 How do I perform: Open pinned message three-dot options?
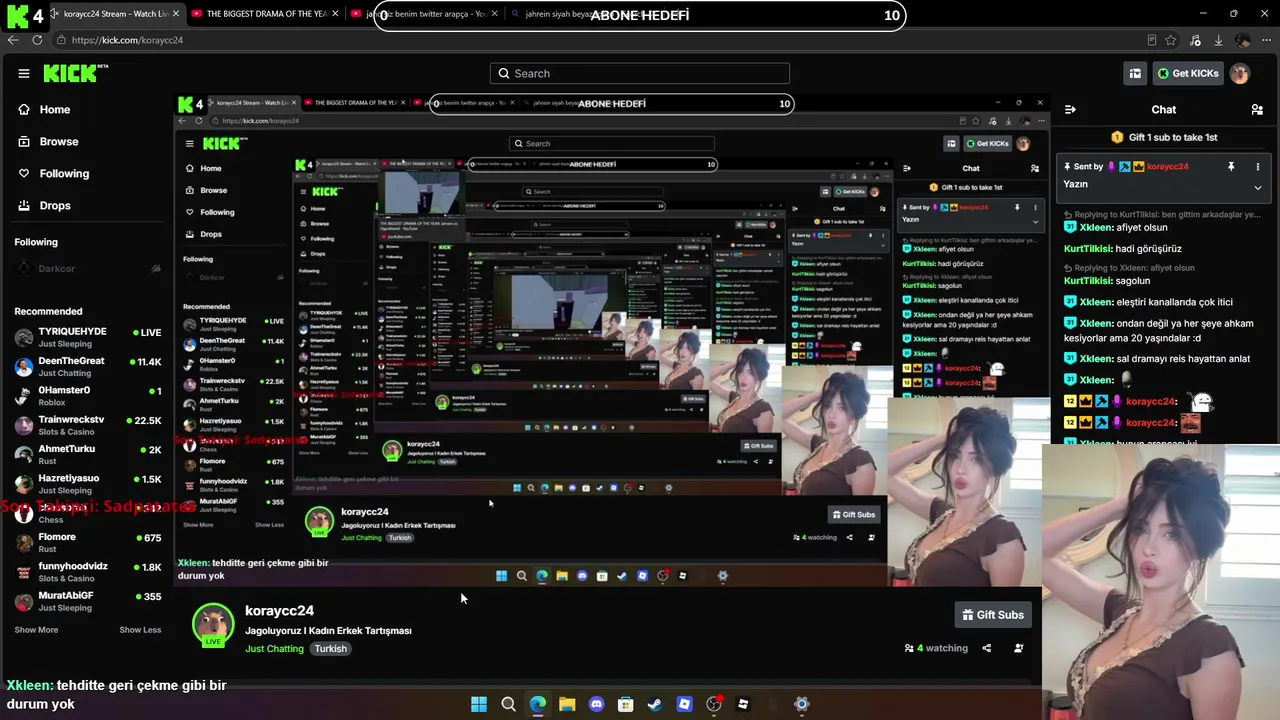(x=1258, y=167)
